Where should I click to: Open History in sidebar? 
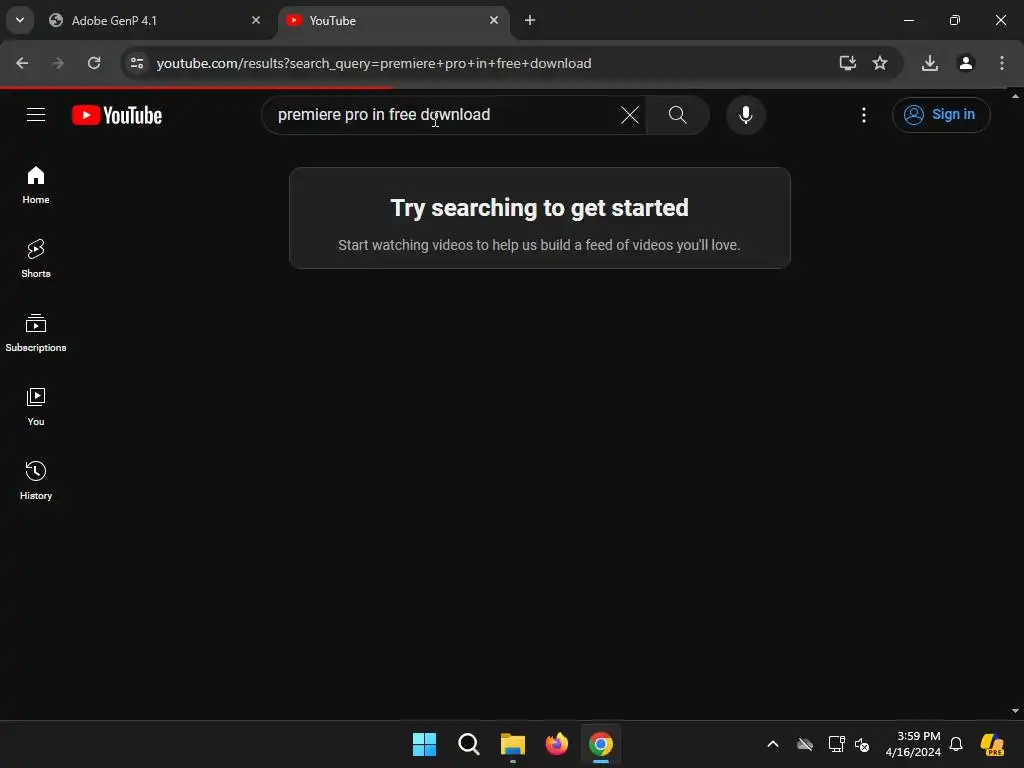click(x=36, y=480)
